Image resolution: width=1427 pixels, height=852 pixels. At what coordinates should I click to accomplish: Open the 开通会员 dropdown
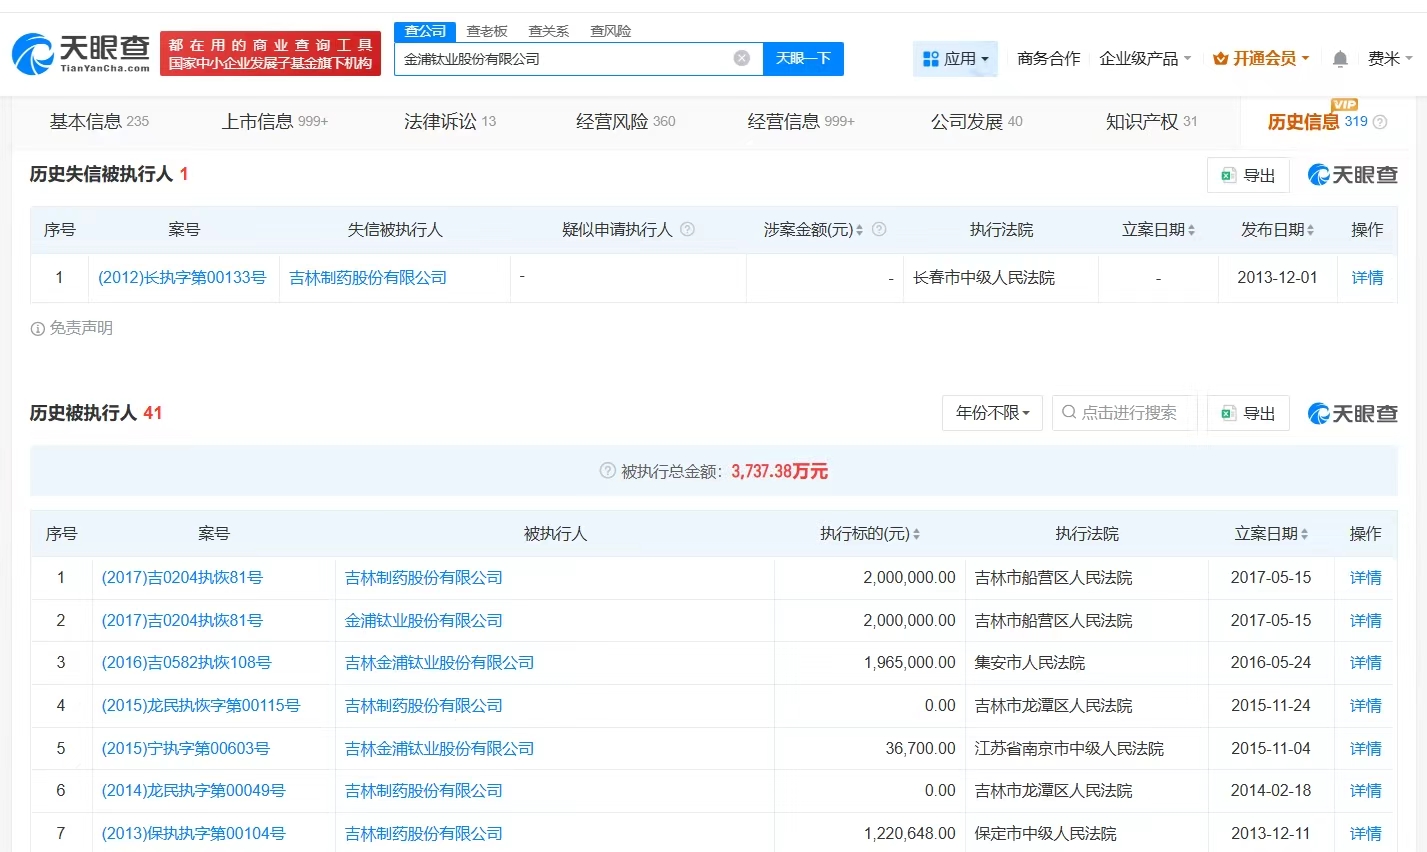pyautogui.click(x=1261, y=59)
